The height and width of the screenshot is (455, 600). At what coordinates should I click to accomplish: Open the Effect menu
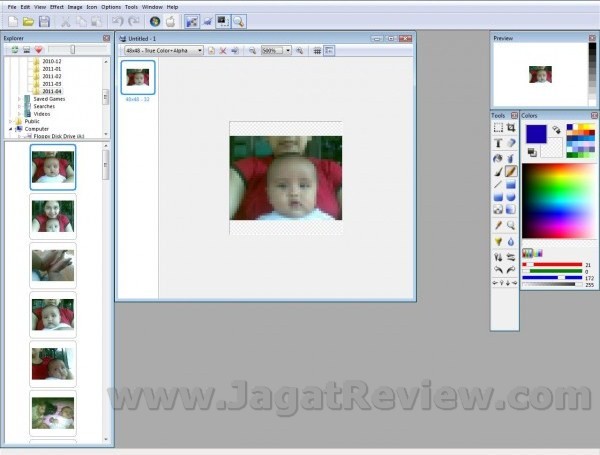(56, 7)
